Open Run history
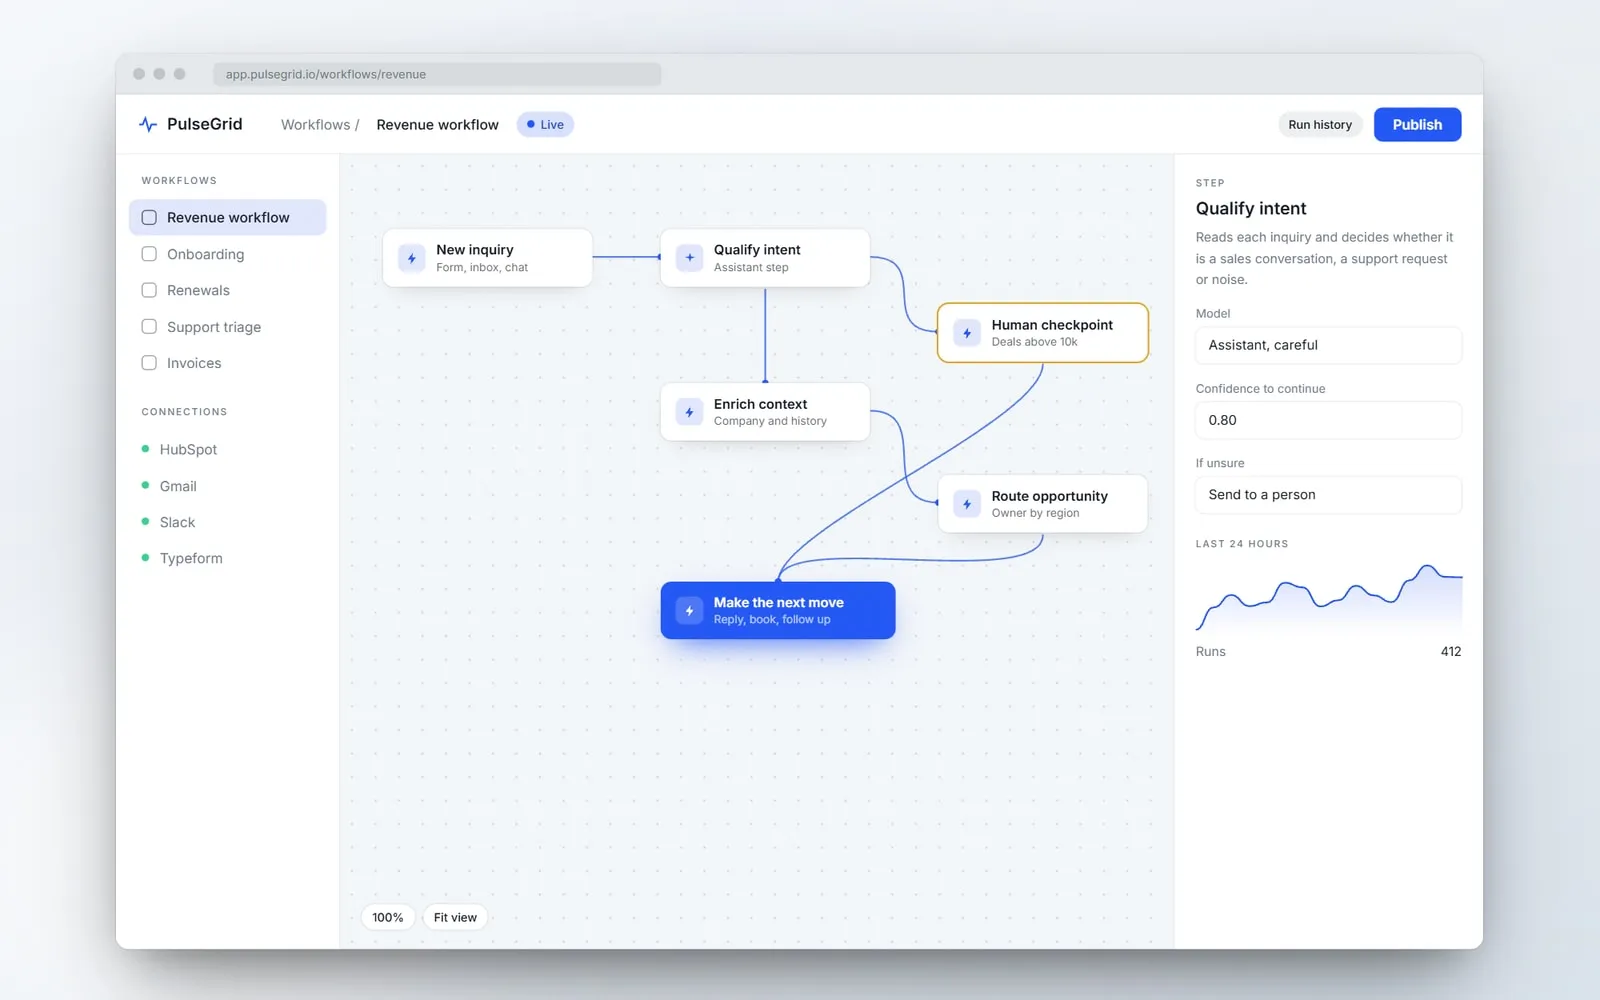The height and width of the screenshot is (1000, 1600). point(1320,124)
